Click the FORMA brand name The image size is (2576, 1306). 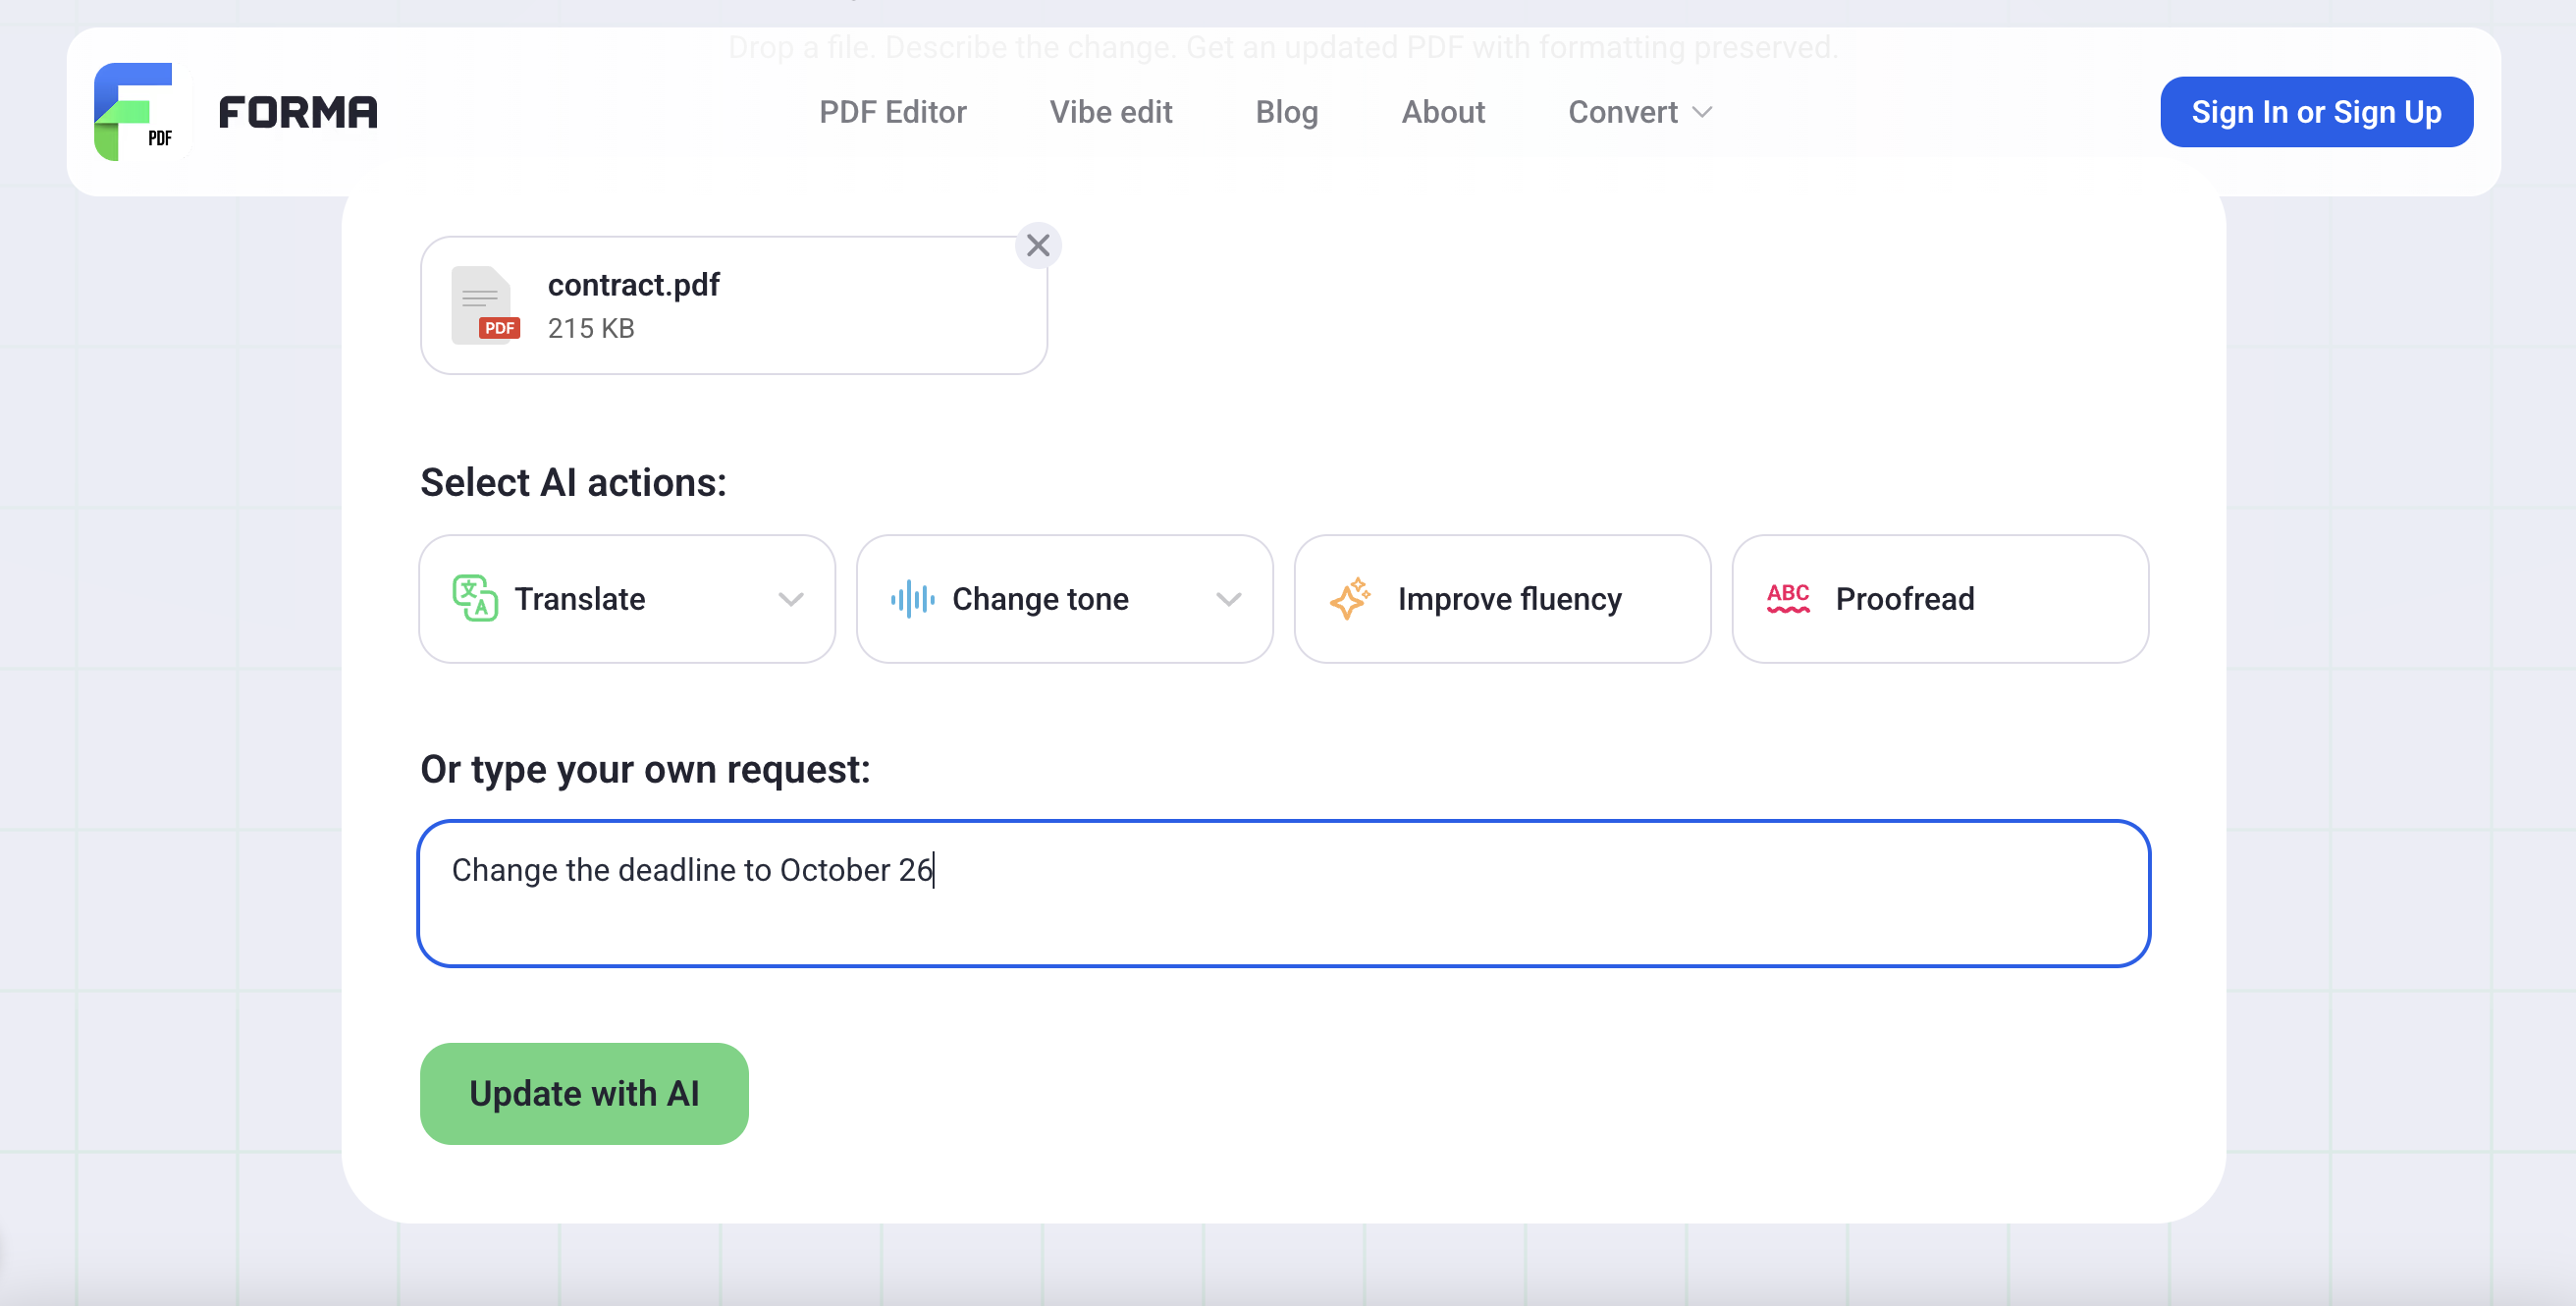tap(298, 112)
